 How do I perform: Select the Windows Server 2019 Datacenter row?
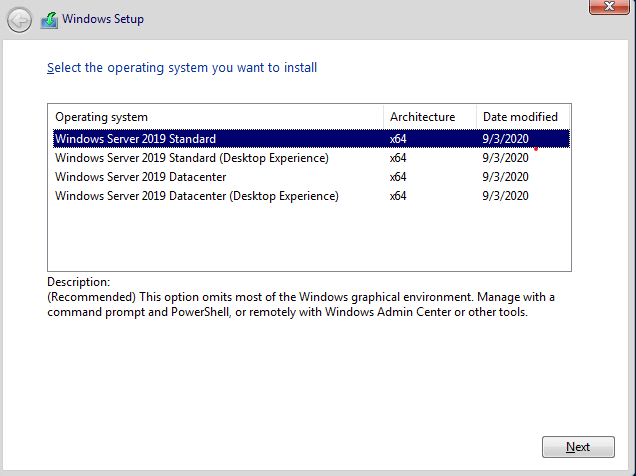pyautogui.click(x=141, y=177)
